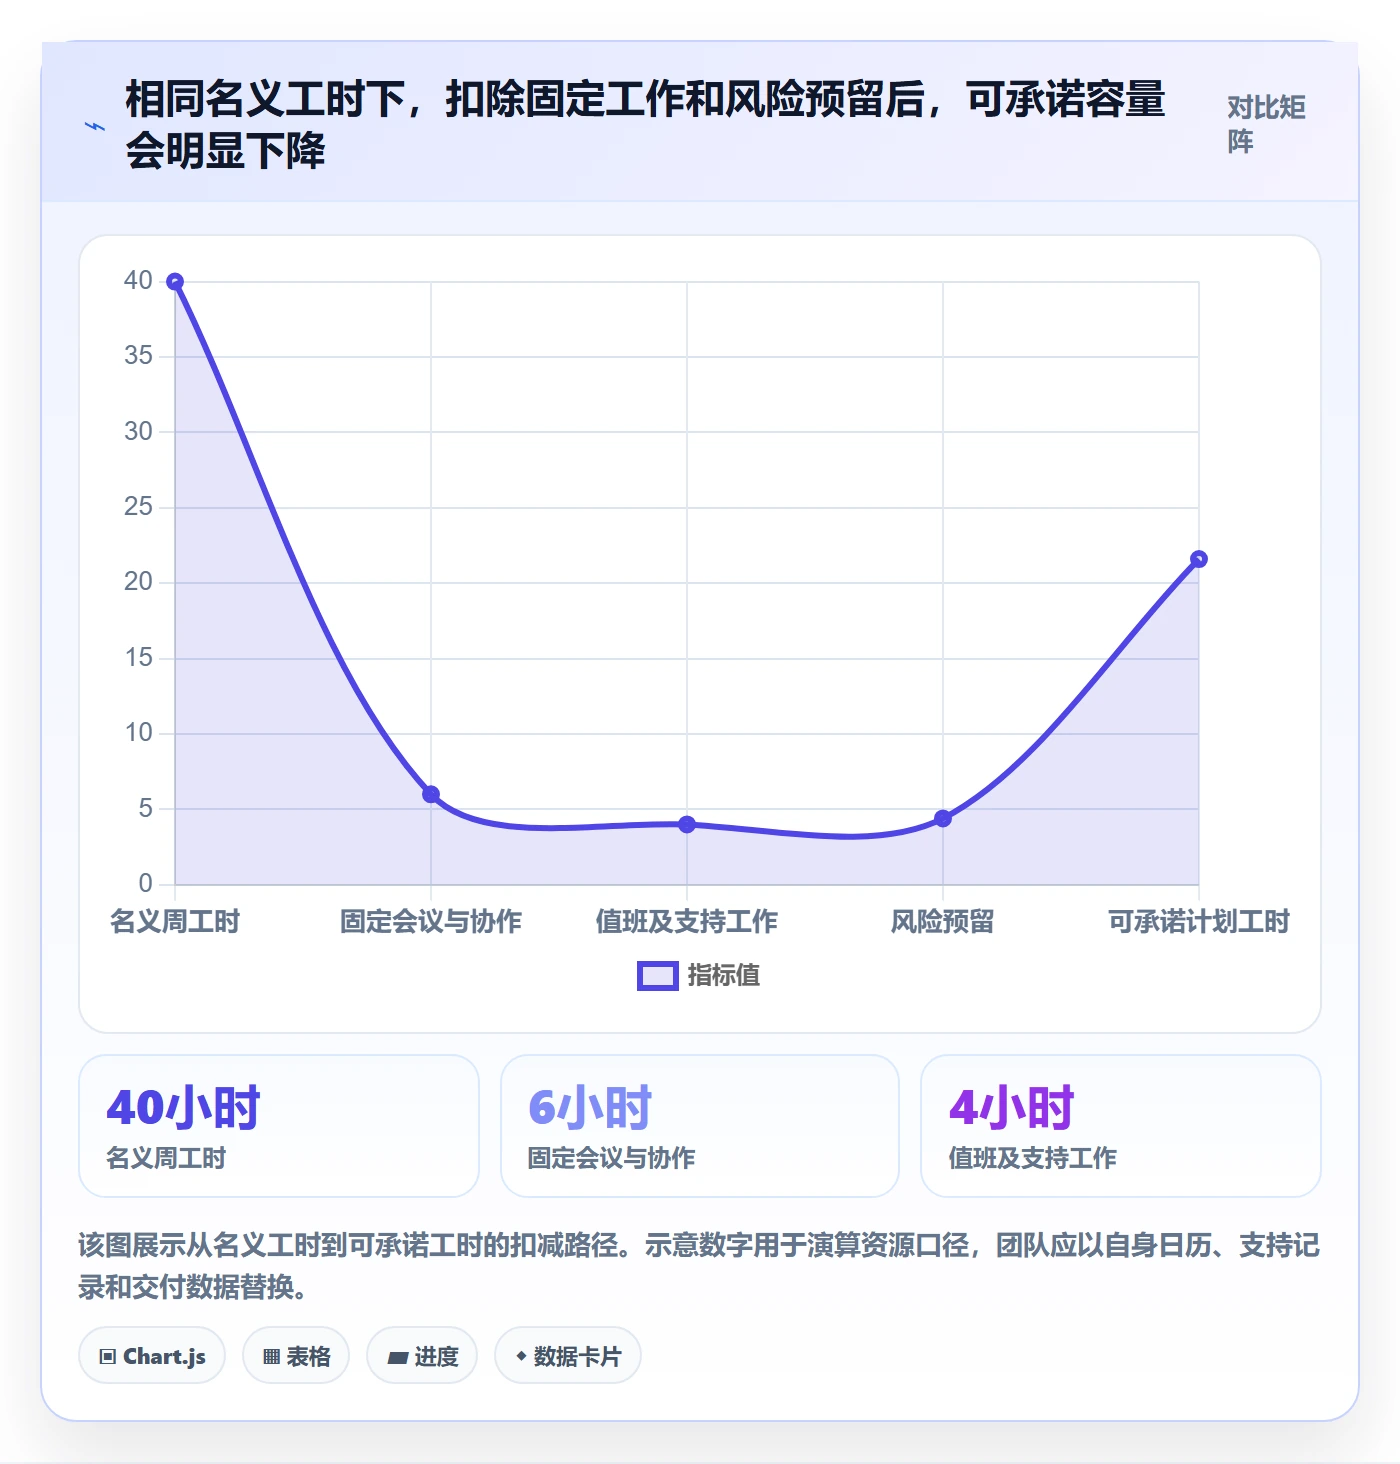Image resolution: width=1400 pixels, height=1464 pixels.
Task: Toggle the 指标值 legend color box
Action: tap(658, 976)
